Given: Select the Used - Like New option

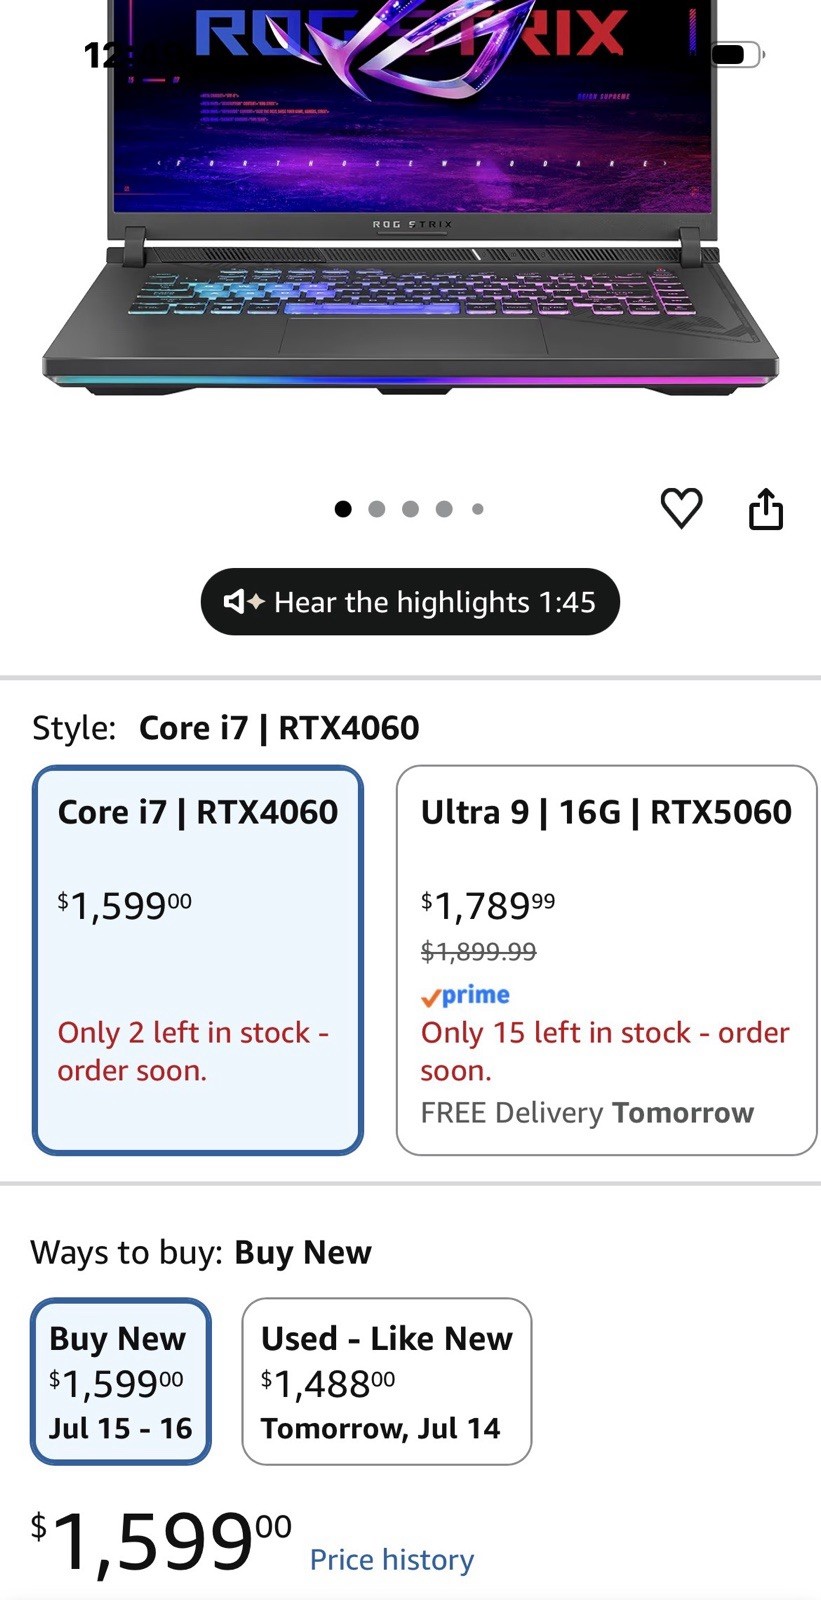Looking at the screenshot, I should point(387,1381).
